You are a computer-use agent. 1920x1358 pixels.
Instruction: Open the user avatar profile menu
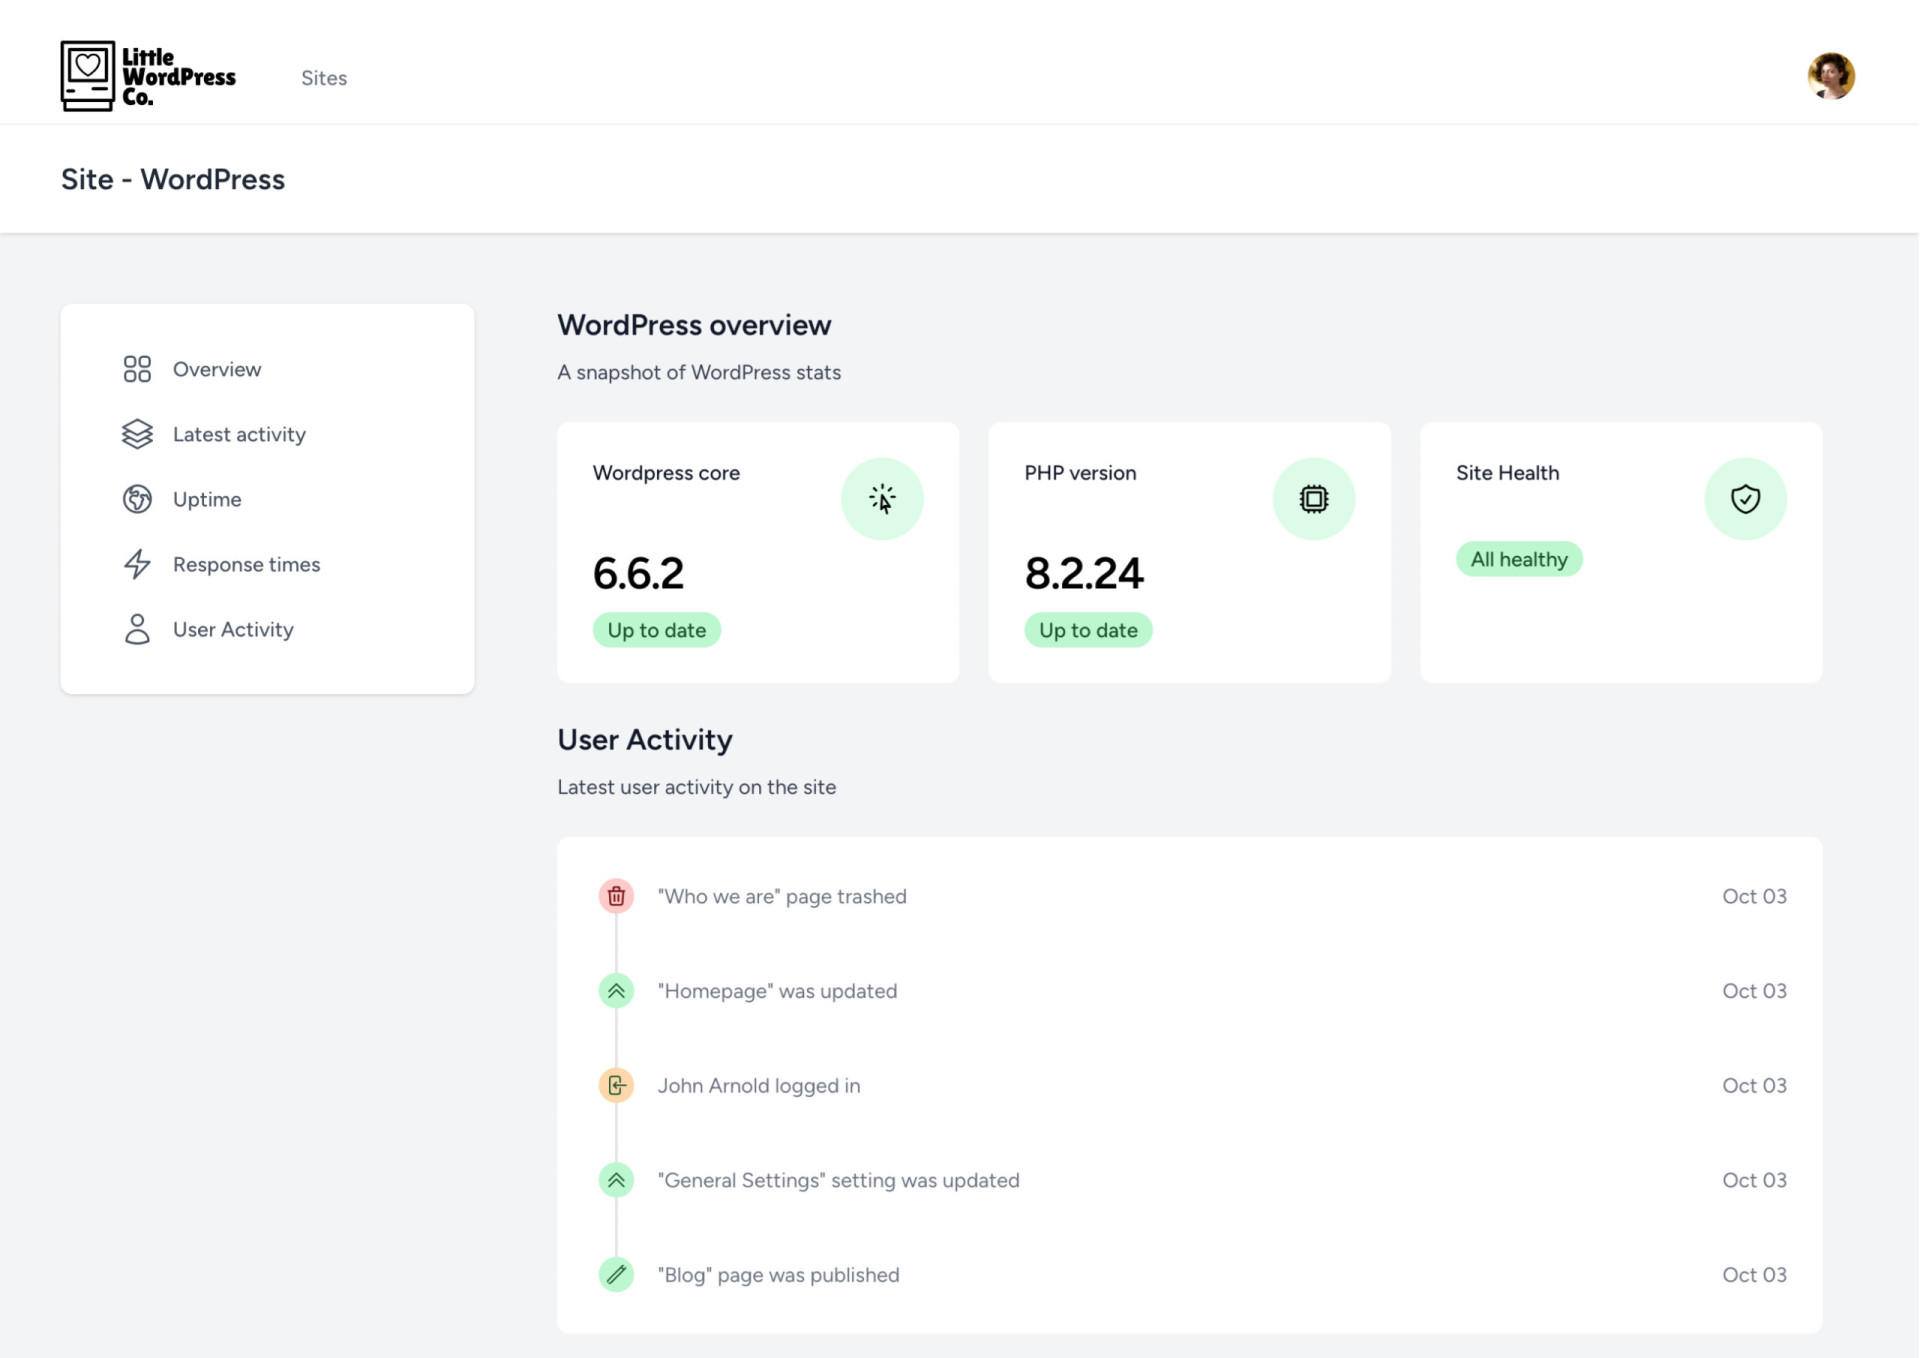click(1831, 76)
